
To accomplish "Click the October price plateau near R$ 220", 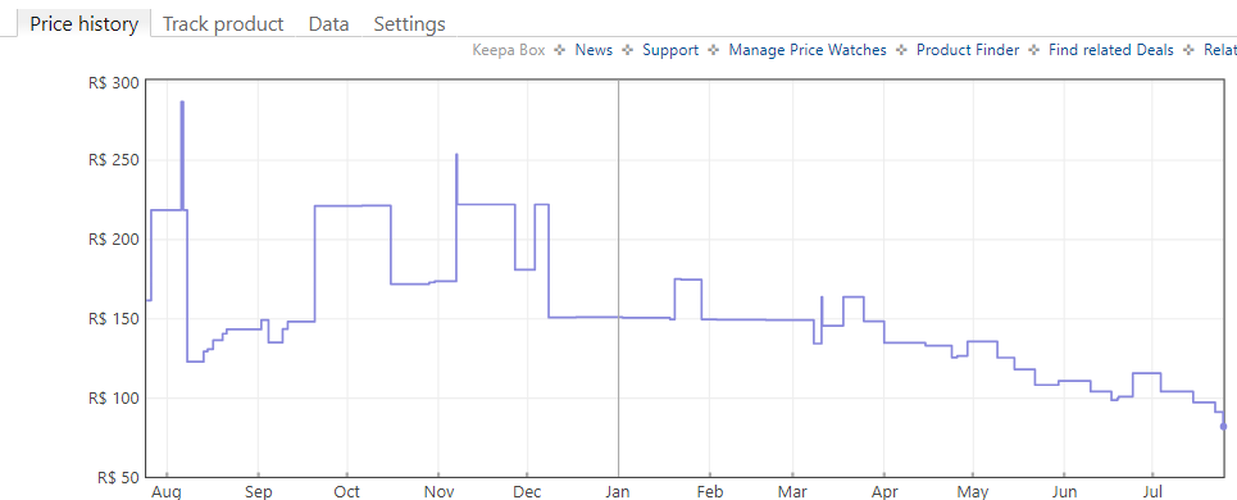I will [352, 206].
